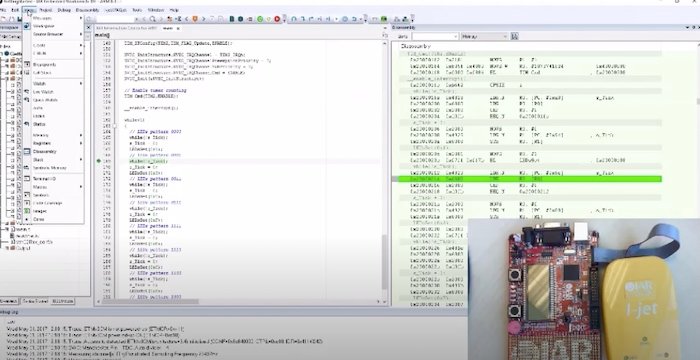The height and width of the screenshot is (360, 700).
Task: Expand the Memory submenu in View menu
Action: point(53,135)
